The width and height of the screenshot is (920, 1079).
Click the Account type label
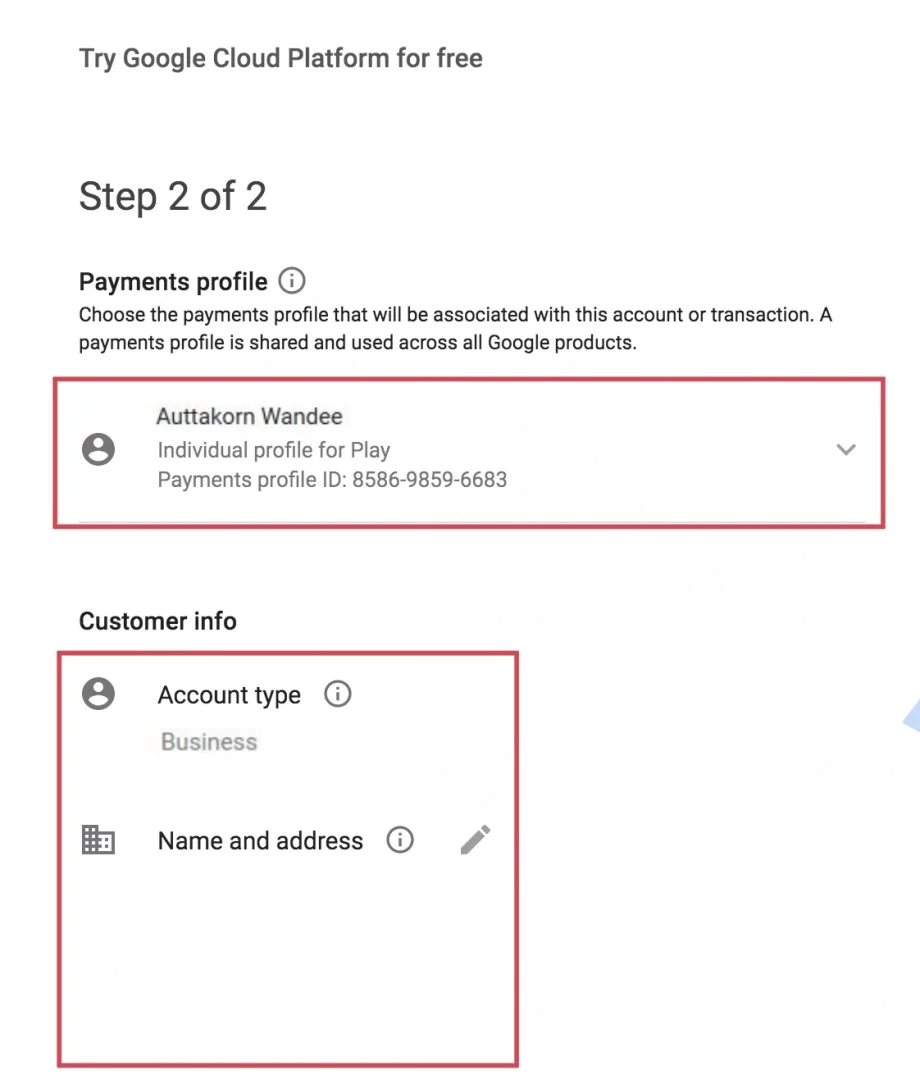point(229,695)
